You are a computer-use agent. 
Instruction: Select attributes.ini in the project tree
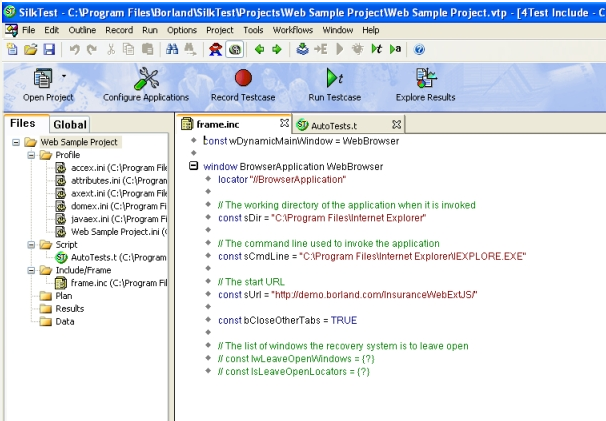pyautogui.click(x=111, y=181)
